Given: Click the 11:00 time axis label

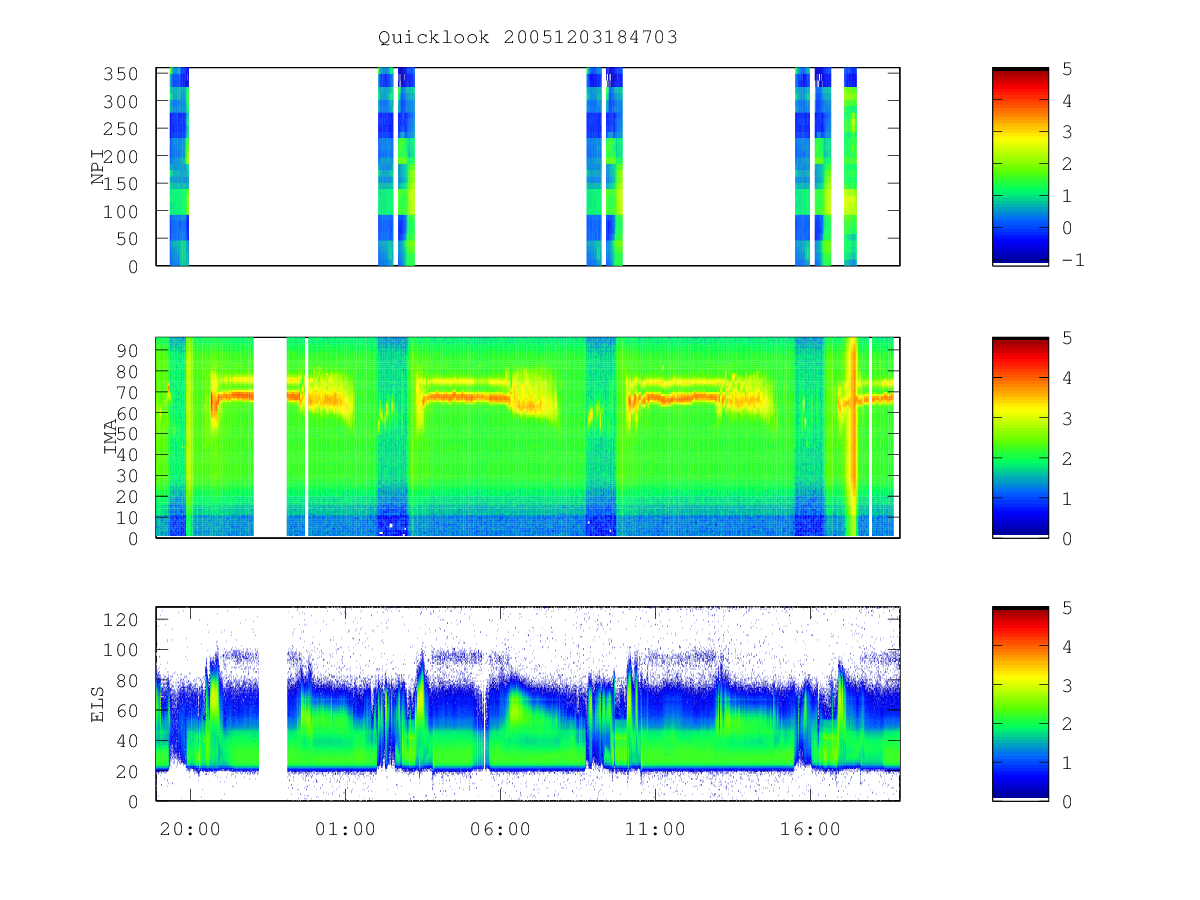Looking at the screenshot, I should pos(655,829).
